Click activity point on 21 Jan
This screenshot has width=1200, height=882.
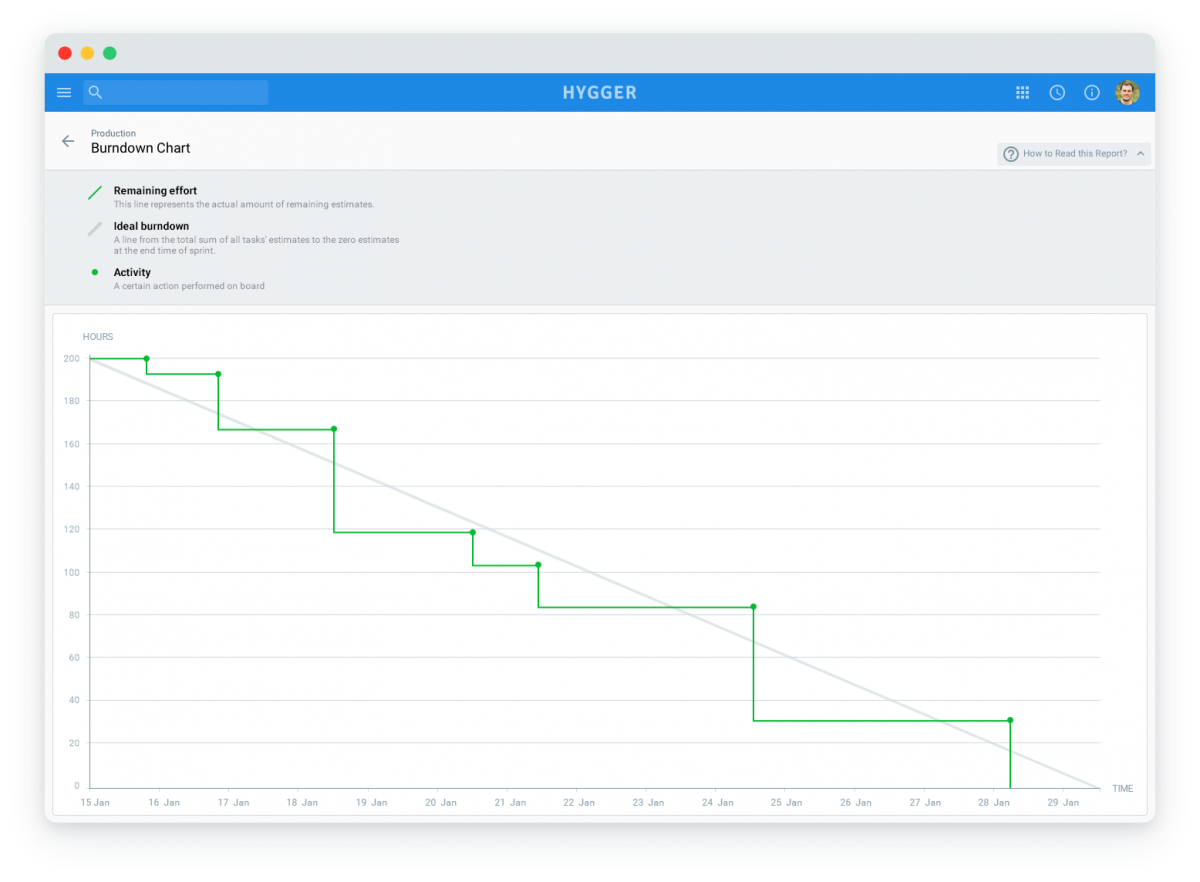pyautogui.click(x=538, y=565)
